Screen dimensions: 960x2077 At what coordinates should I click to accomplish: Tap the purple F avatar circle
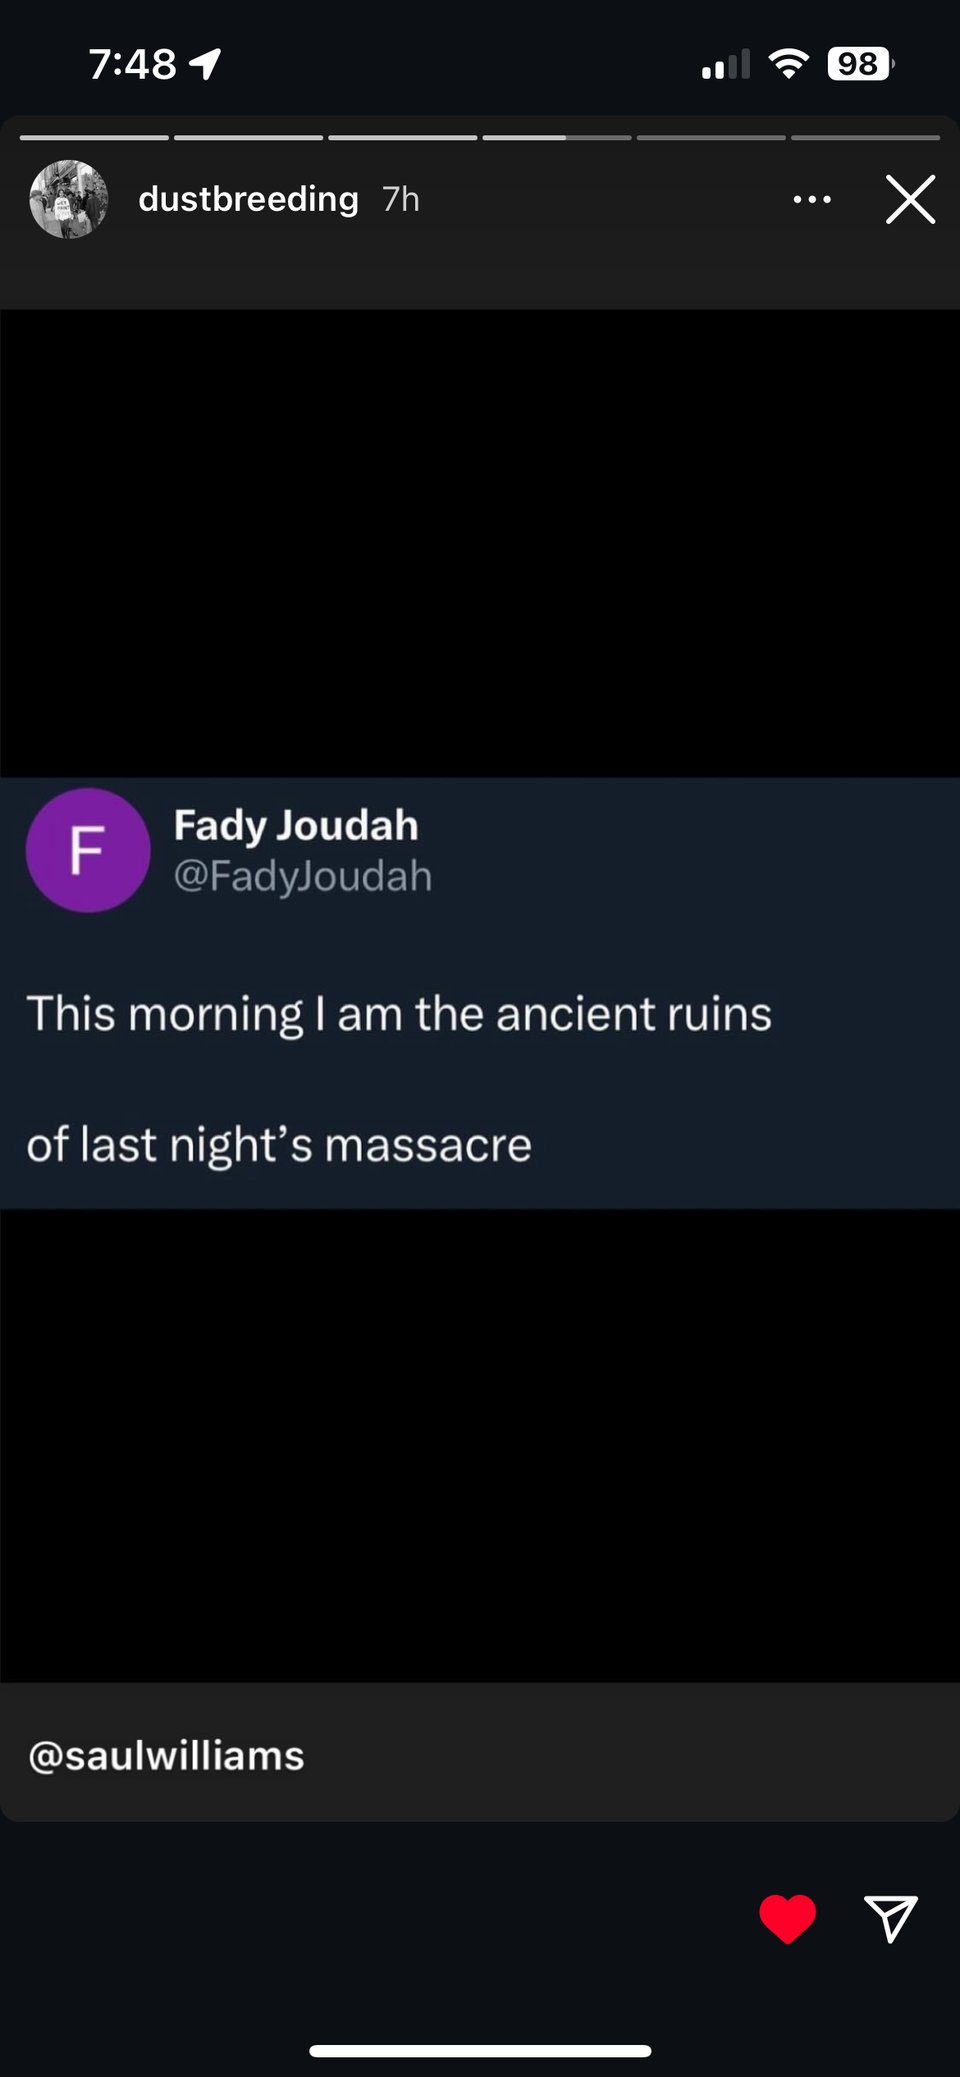coord(88,850)
